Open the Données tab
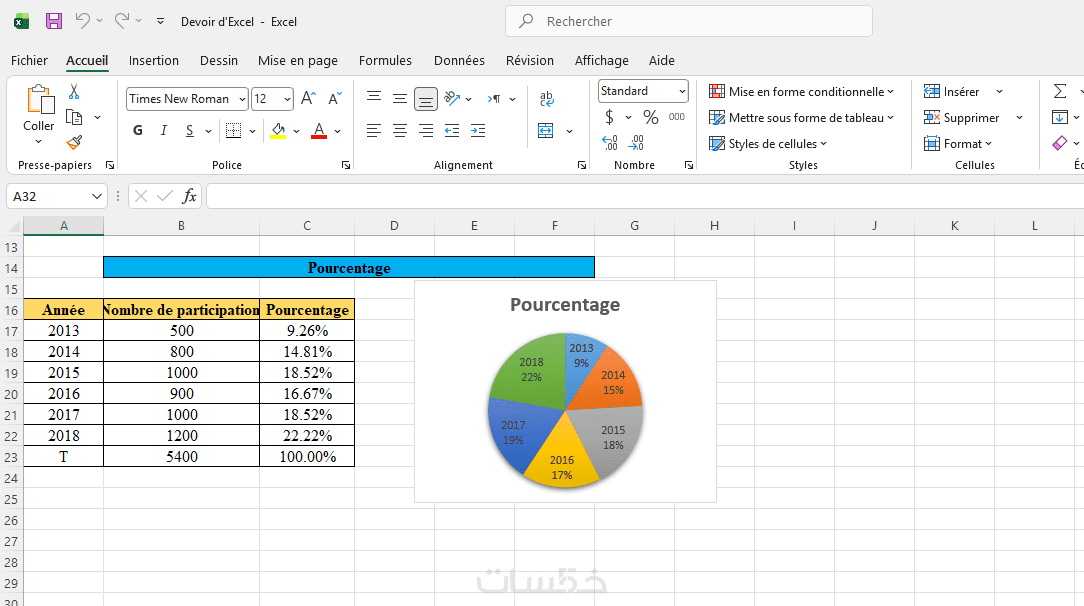Screen dimensions: 1084x606 tap(459, 60)
